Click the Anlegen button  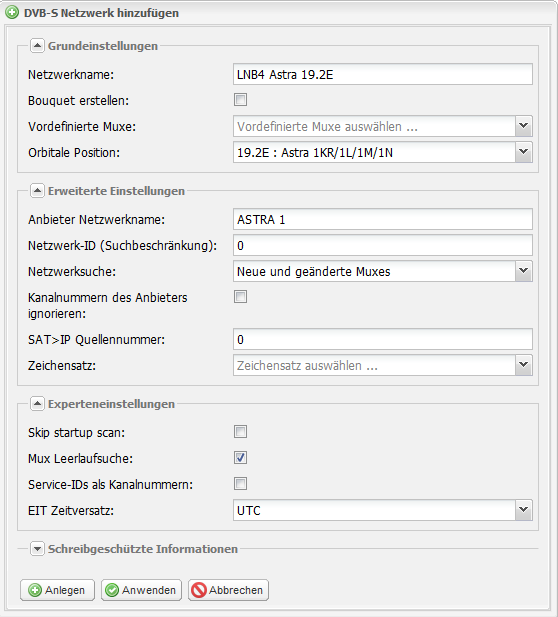57,590
